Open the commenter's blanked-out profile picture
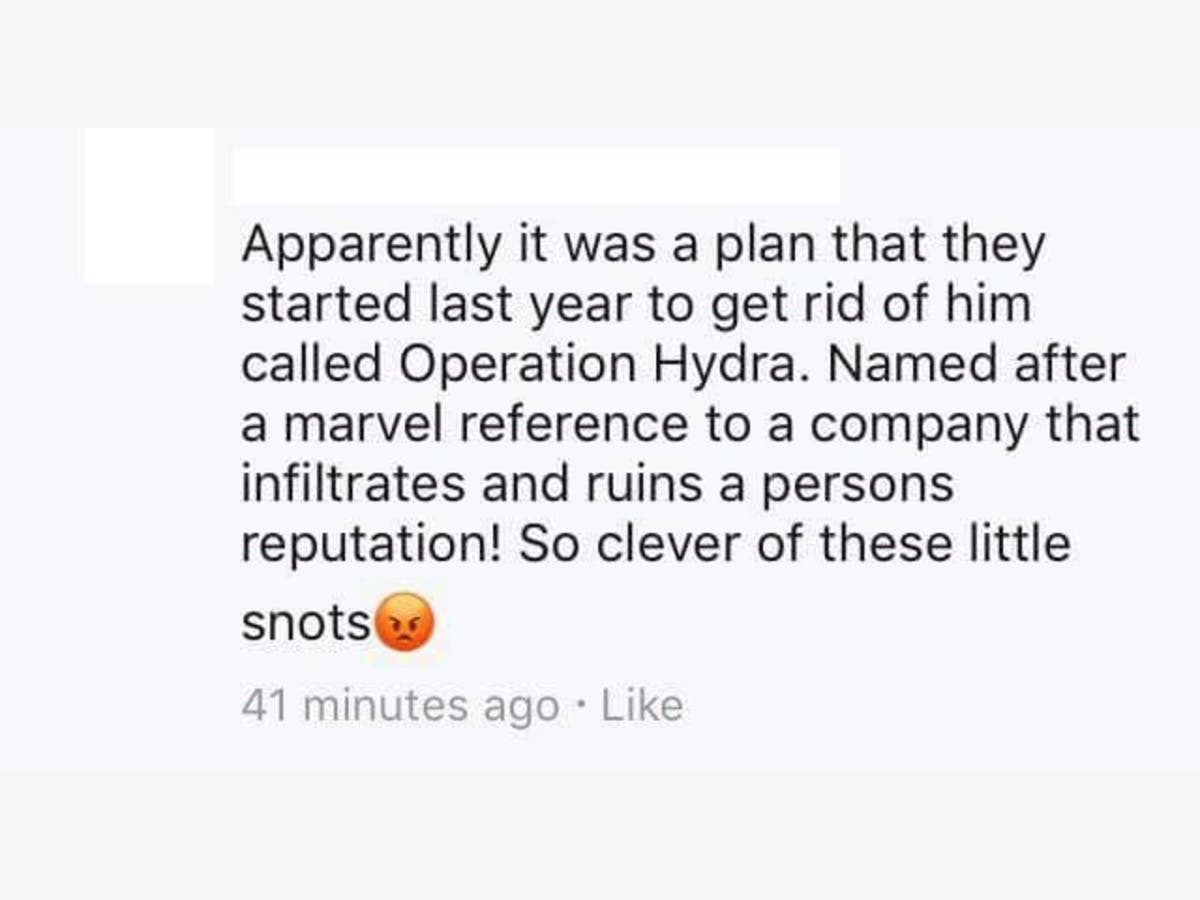This screenshot has width=1200, height=900. (x=148, y=206)
